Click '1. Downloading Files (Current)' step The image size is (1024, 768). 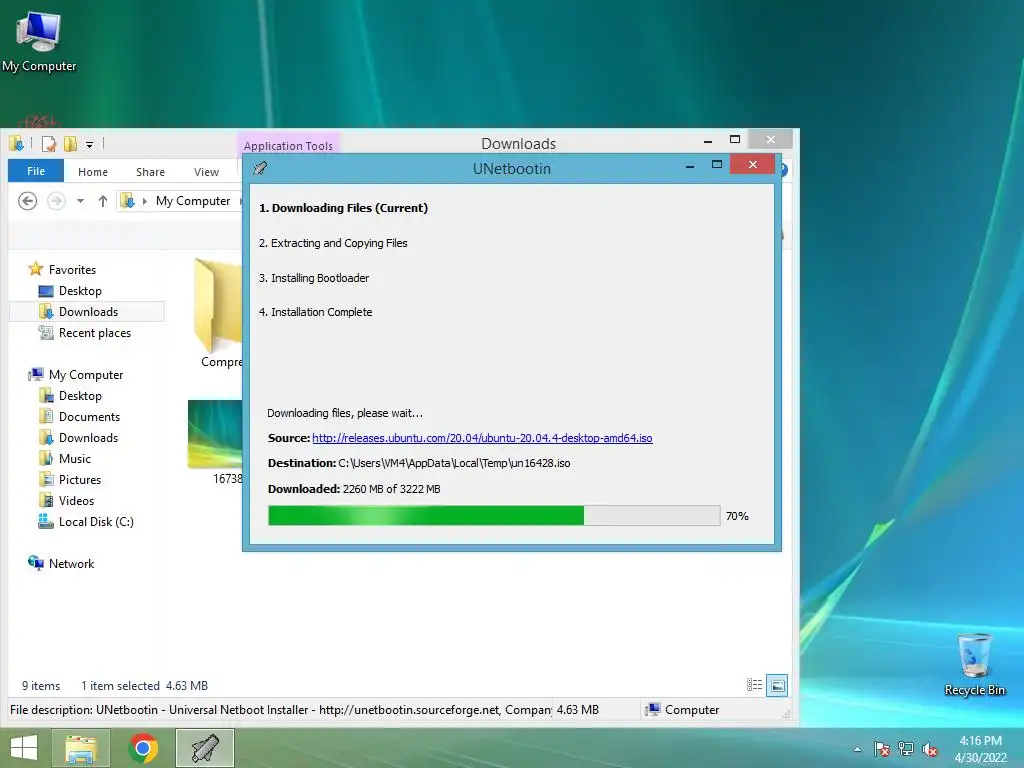(344, 208)
